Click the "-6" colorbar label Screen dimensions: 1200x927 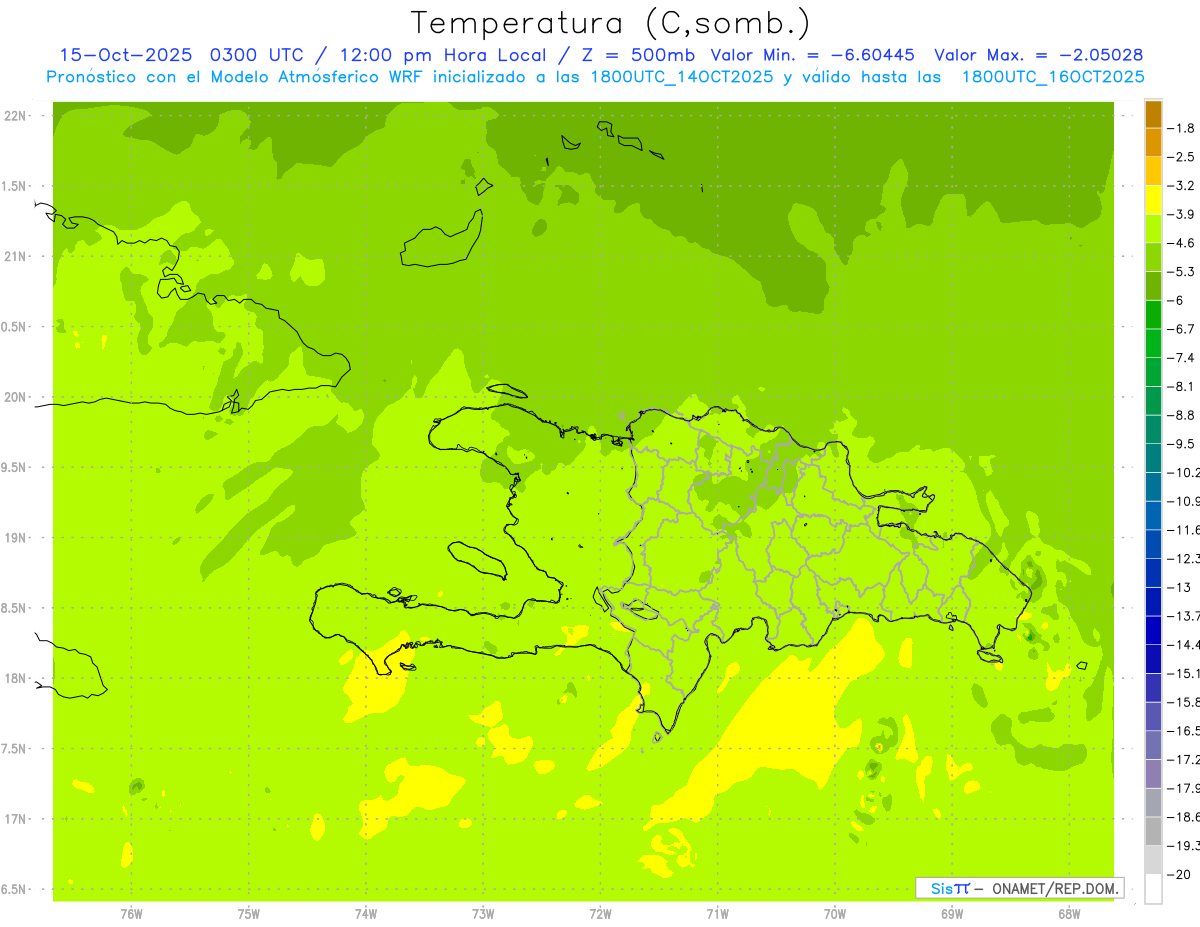(1176, 300)
